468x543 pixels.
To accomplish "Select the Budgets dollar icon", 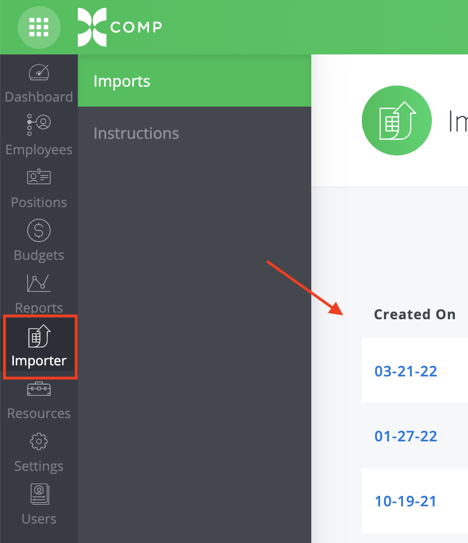I will (39, 230).
